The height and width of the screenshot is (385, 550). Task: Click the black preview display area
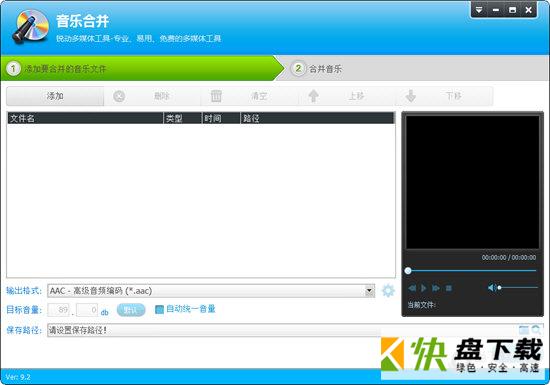click(x=472, y=182)
